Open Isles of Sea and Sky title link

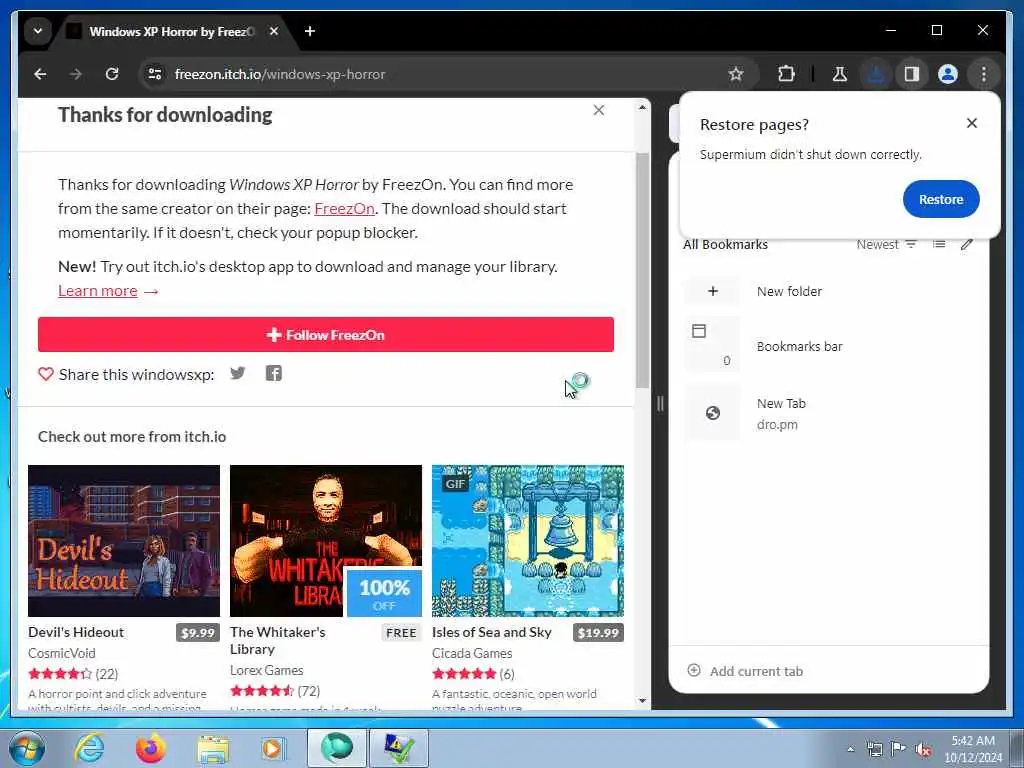pos(492,632)
